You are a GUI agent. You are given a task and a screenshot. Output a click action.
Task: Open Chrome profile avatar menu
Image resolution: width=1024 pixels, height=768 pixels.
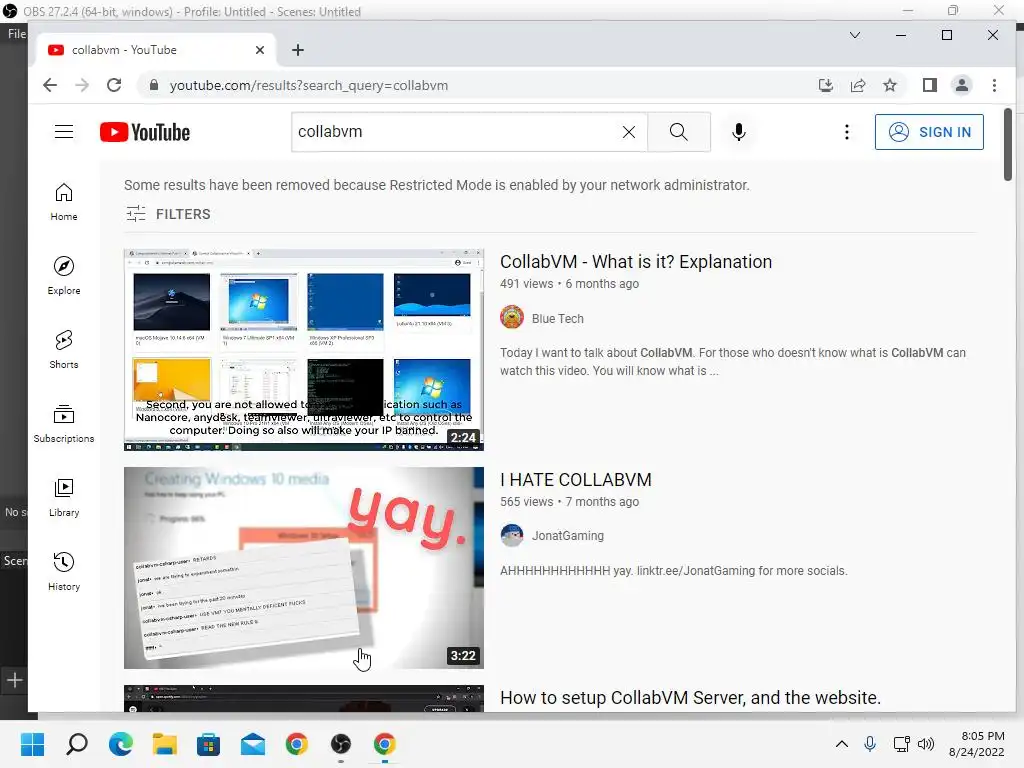962,86
